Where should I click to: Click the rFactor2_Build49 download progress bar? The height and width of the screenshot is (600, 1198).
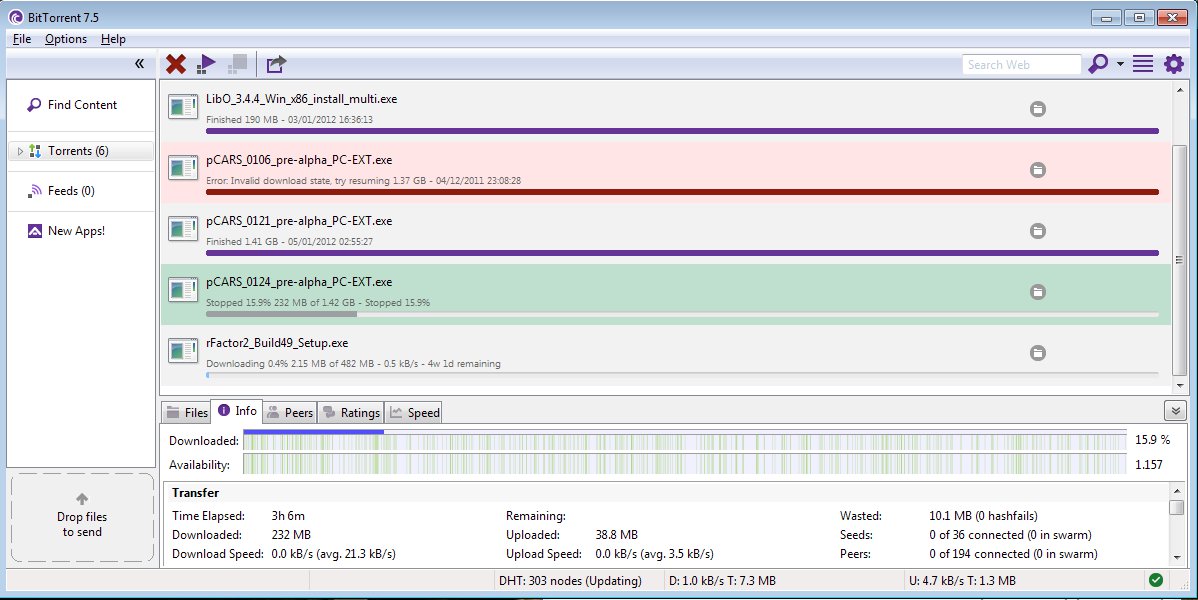click(682, 375)
